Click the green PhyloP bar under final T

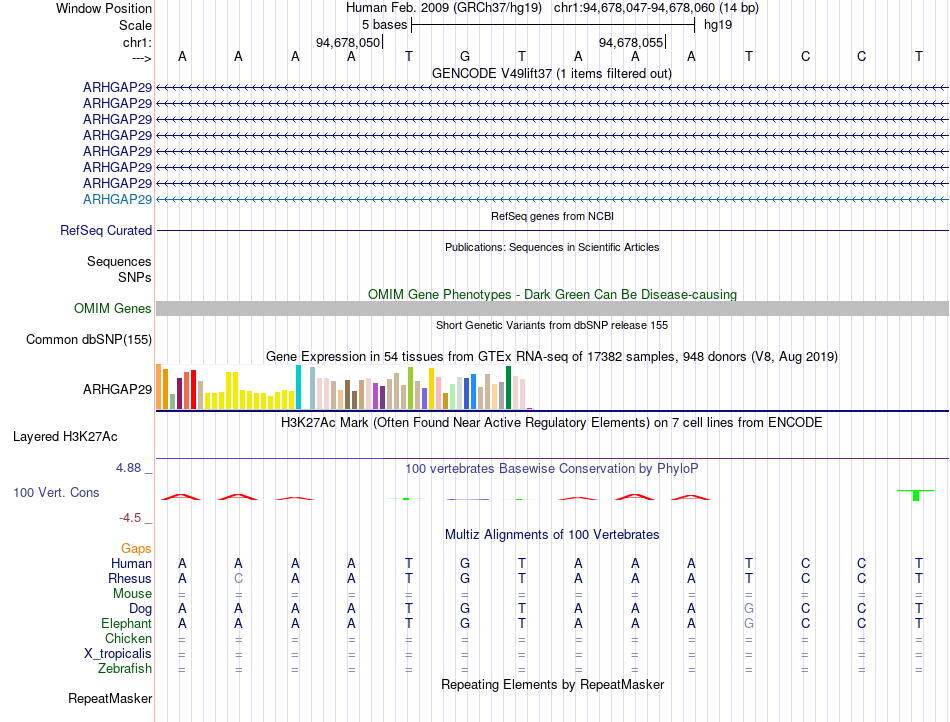point(916,495)
